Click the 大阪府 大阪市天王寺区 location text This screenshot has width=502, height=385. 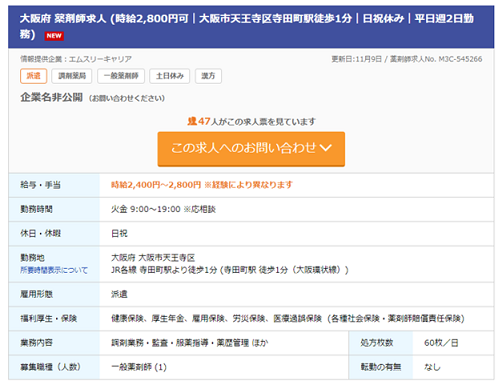(x=153, y=258)
